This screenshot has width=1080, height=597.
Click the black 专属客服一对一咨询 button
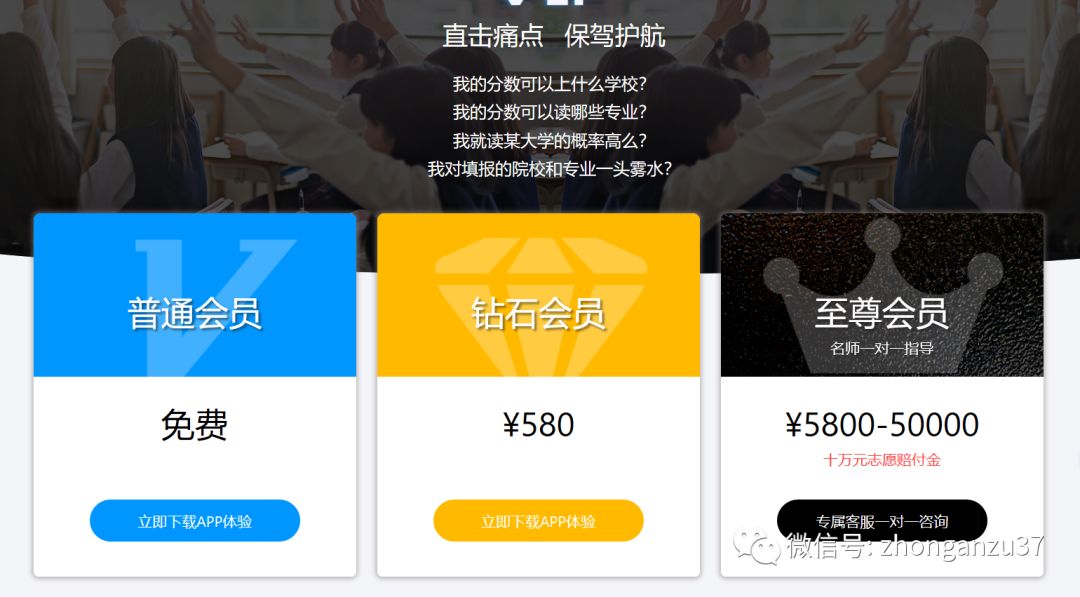[x=882, y=521]
